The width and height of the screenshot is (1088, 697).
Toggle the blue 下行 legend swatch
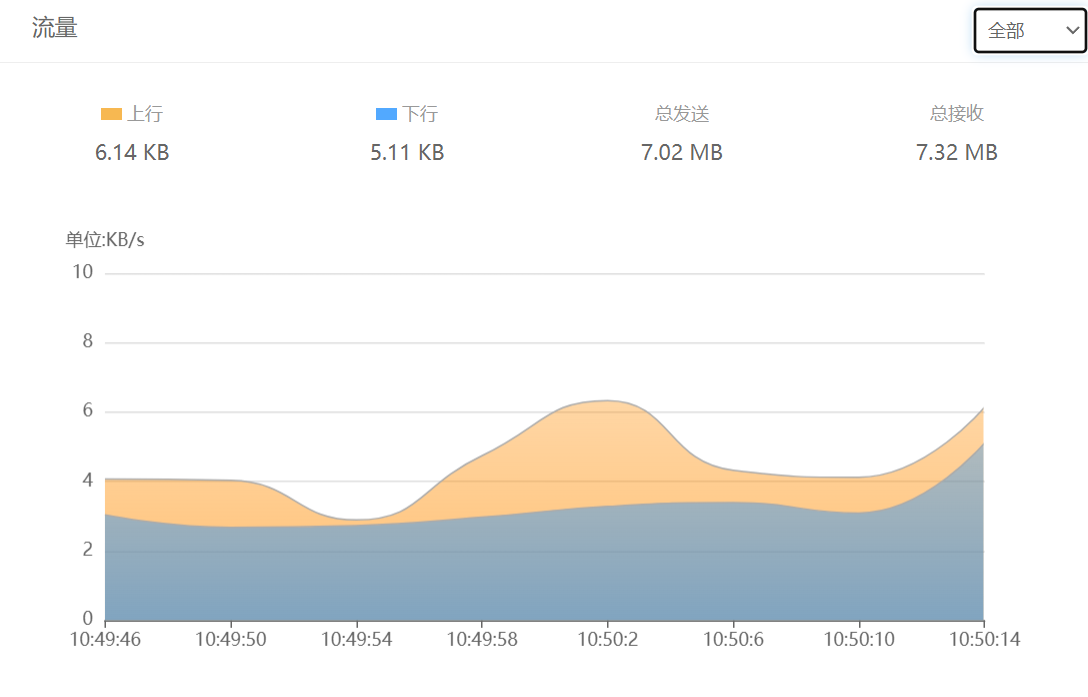click(386, 114)
